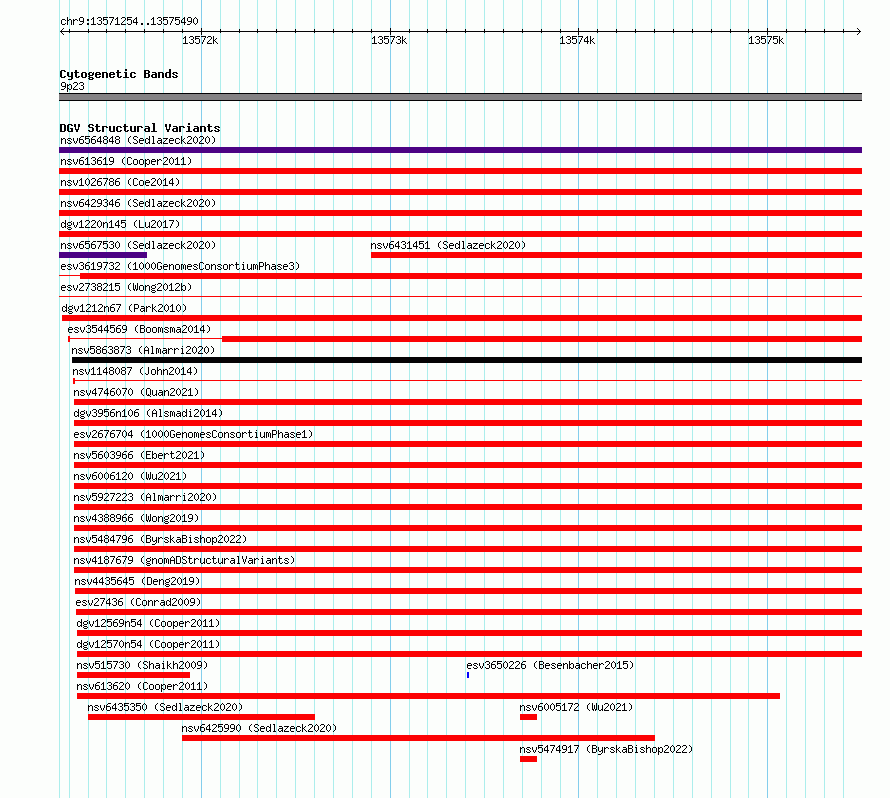Click the small red nsv5474917 bar
The image size is (890, 798).
pyautogui.click(x=528, y=759)
